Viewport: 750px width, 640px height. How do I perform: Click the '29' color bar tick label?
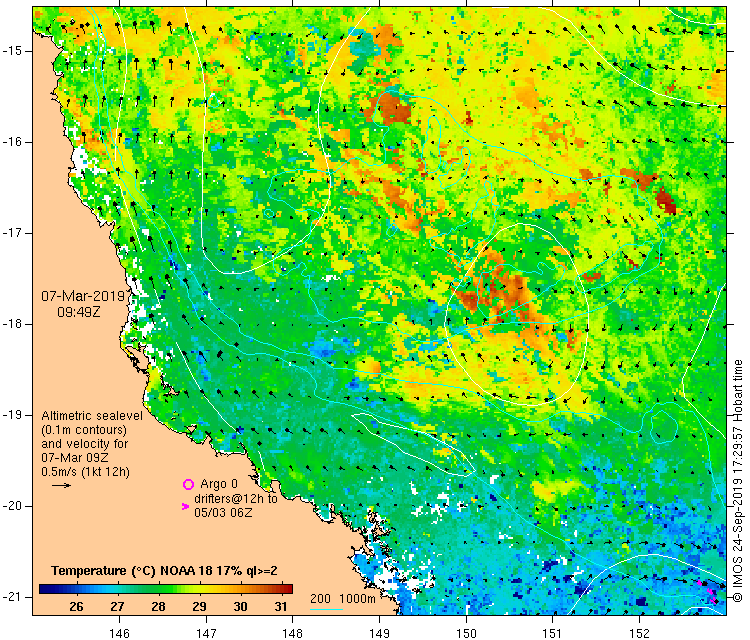(199, 607)
